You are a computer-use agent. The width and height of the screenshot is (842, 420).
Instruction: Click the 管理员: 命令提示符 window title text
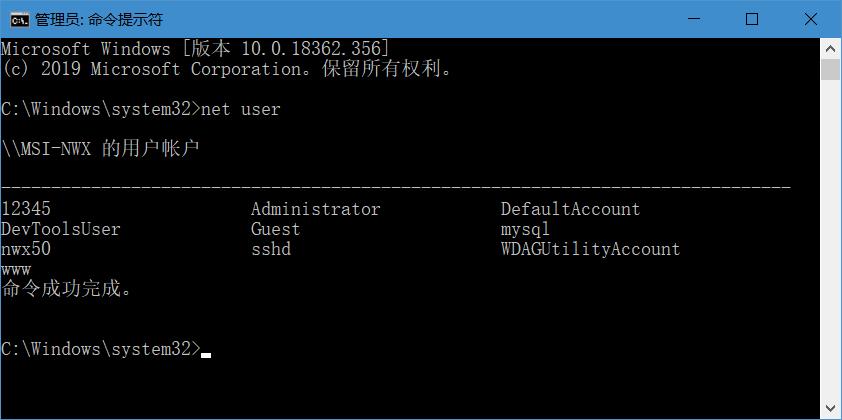click(98, 19)
